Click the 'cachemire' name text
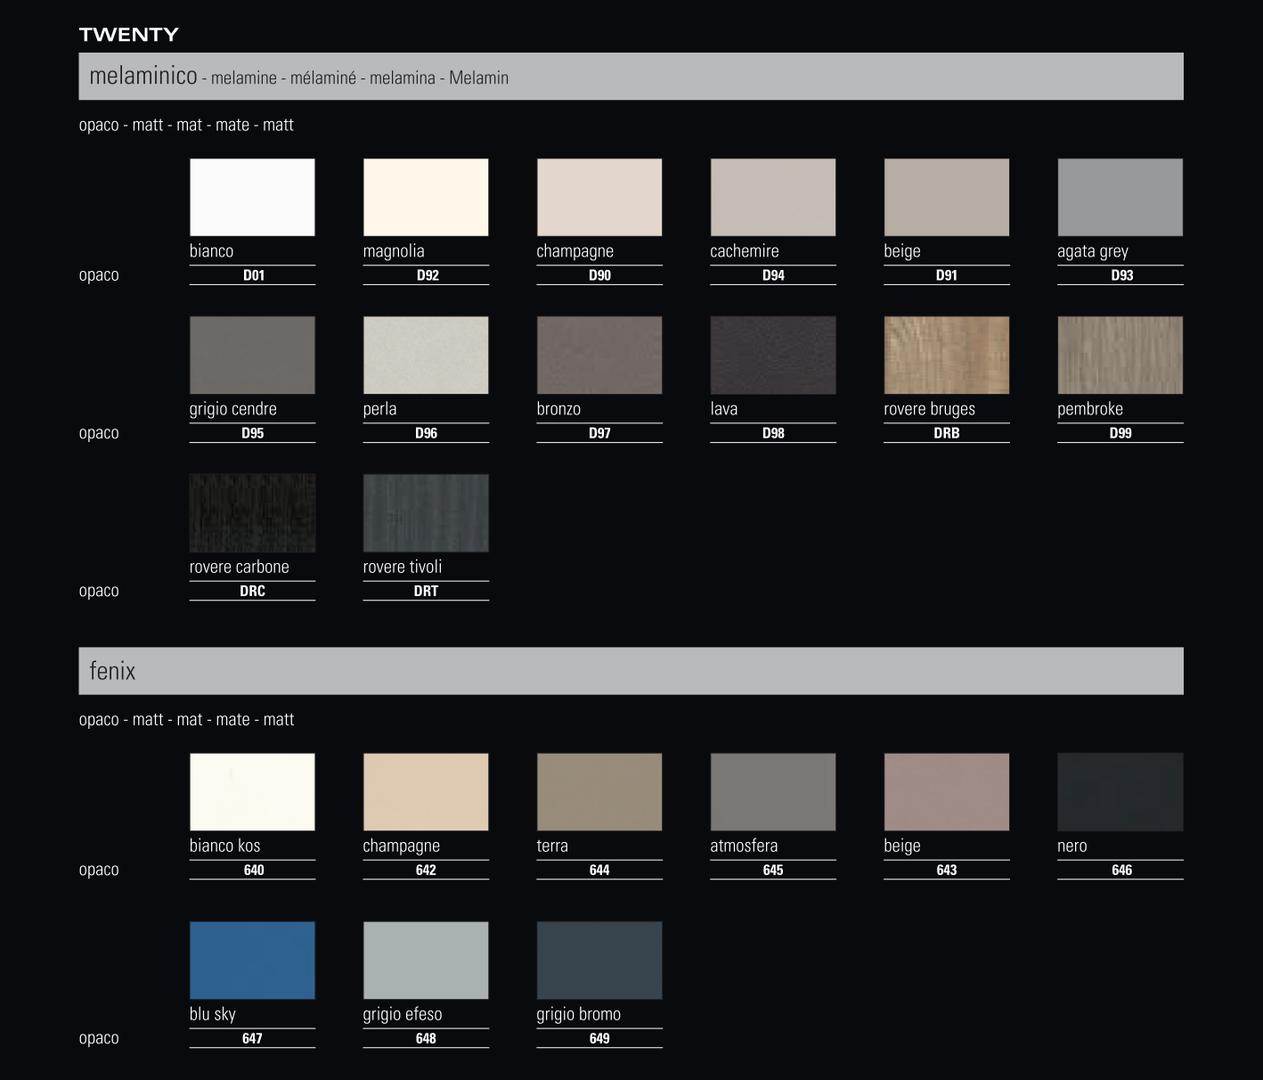This screenshot has width=1263, height=1080. [744, 251]
